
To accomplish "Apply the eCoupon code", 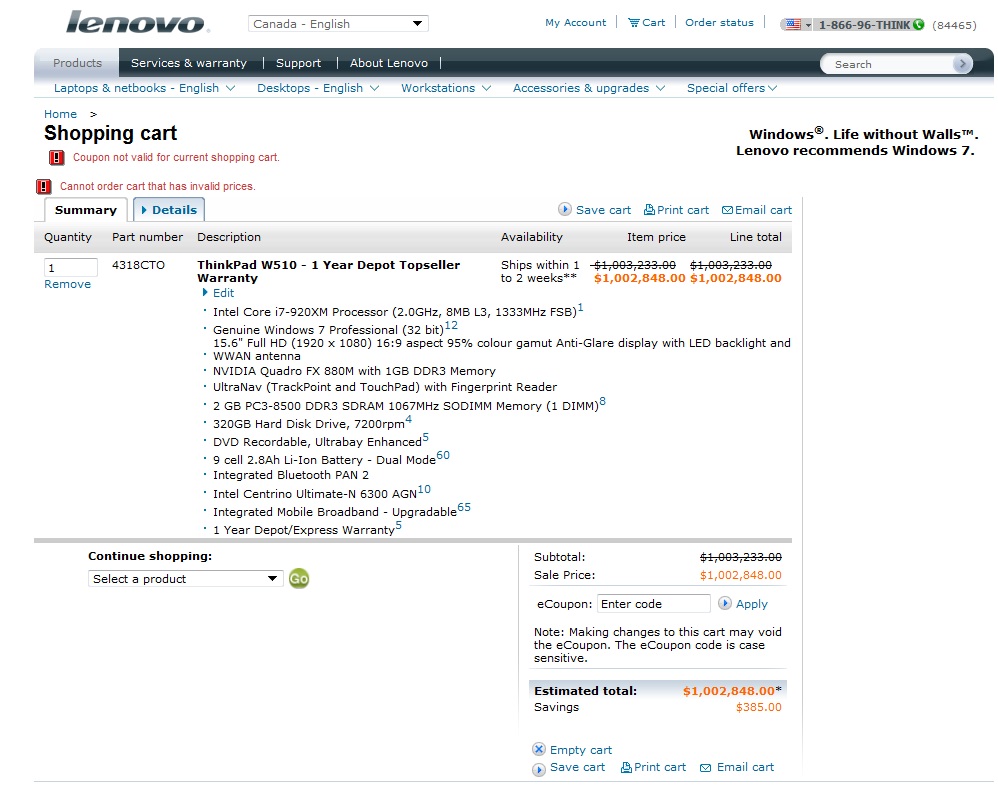I will coord(743,603).
